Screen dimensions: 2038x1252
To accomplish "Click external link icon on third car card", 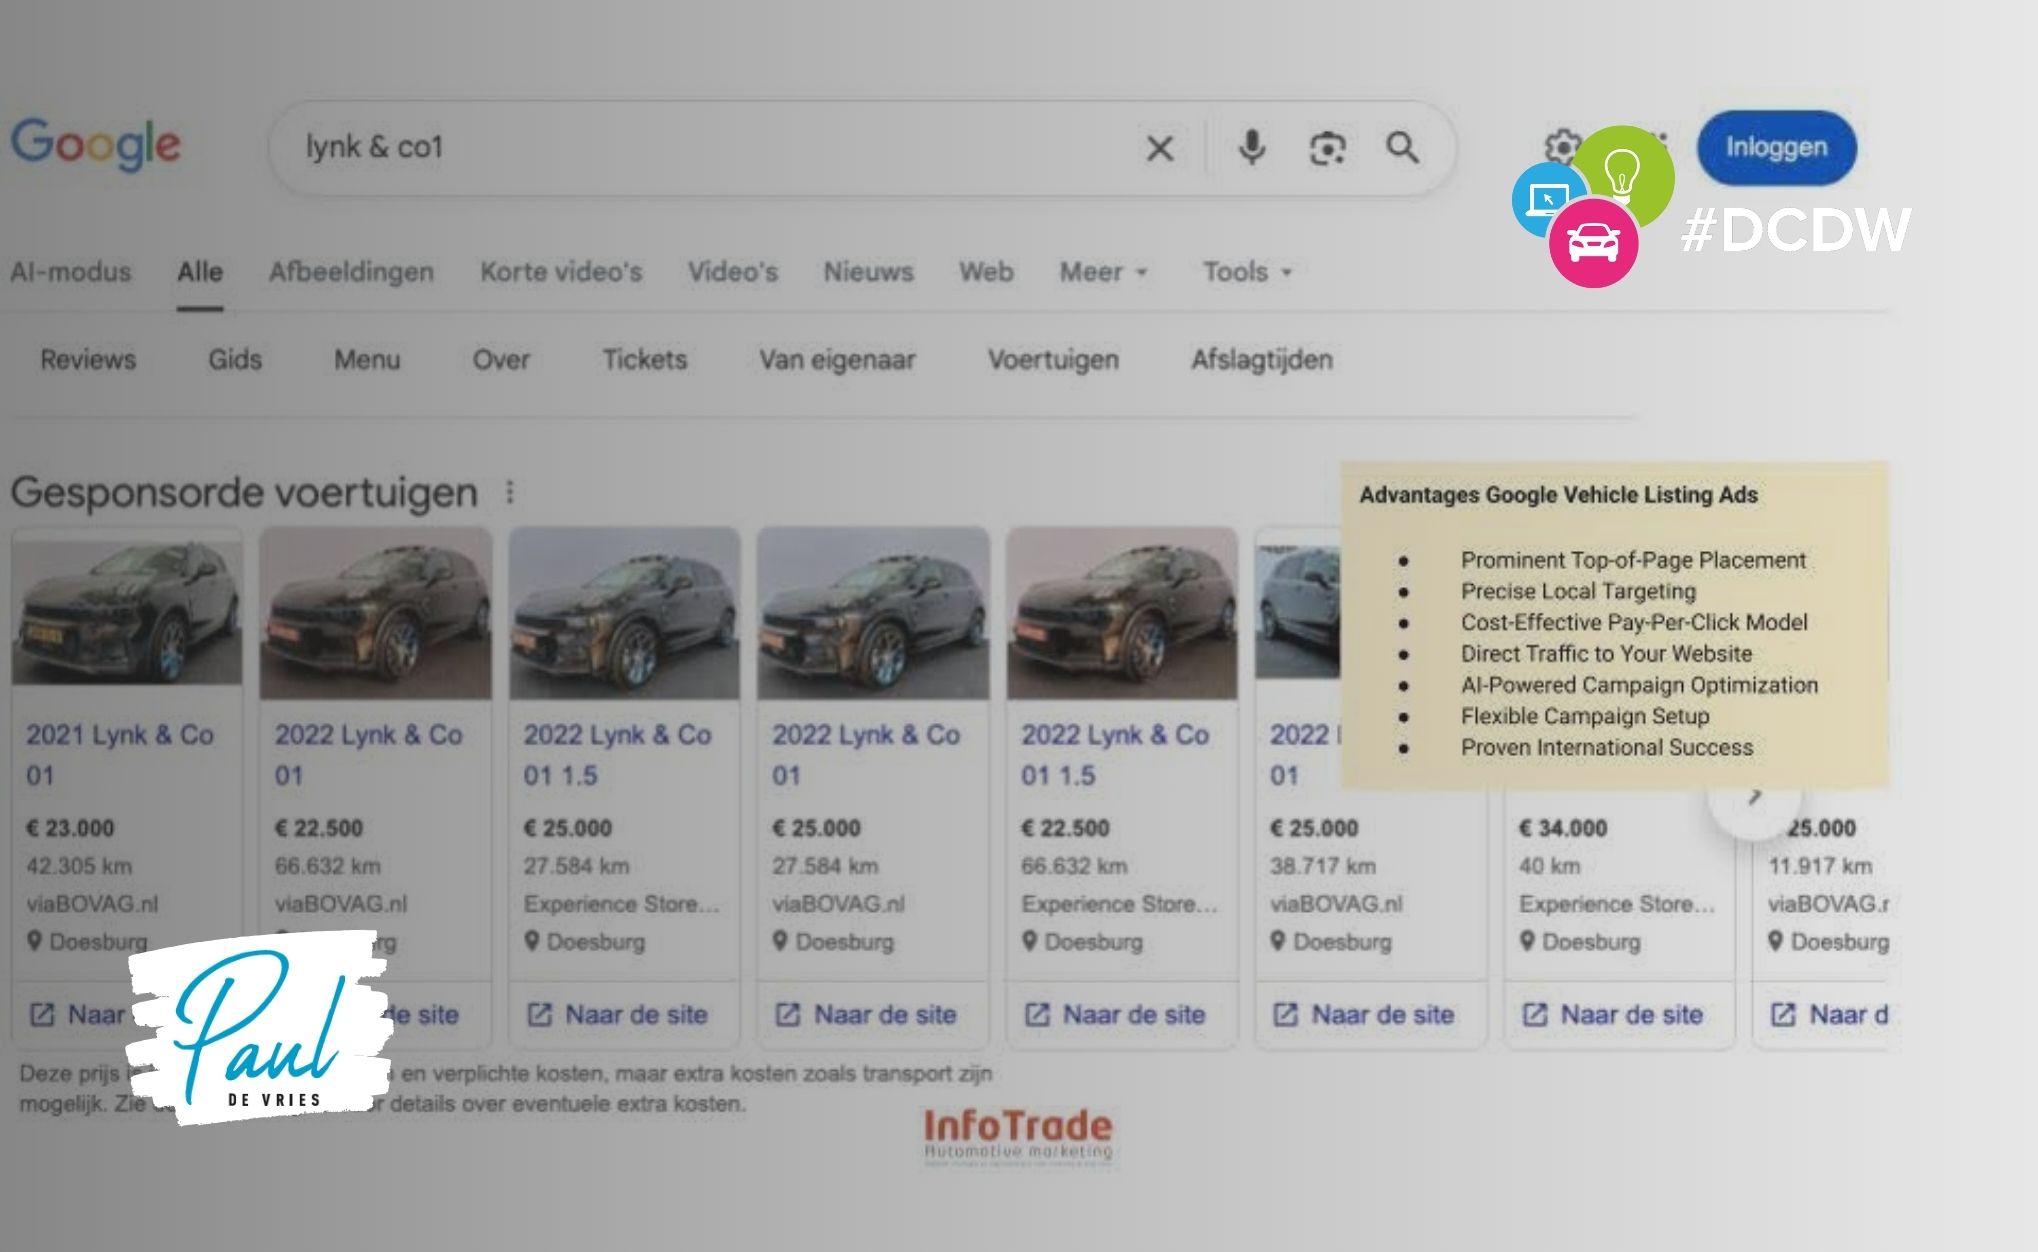I will (539, 1015).
